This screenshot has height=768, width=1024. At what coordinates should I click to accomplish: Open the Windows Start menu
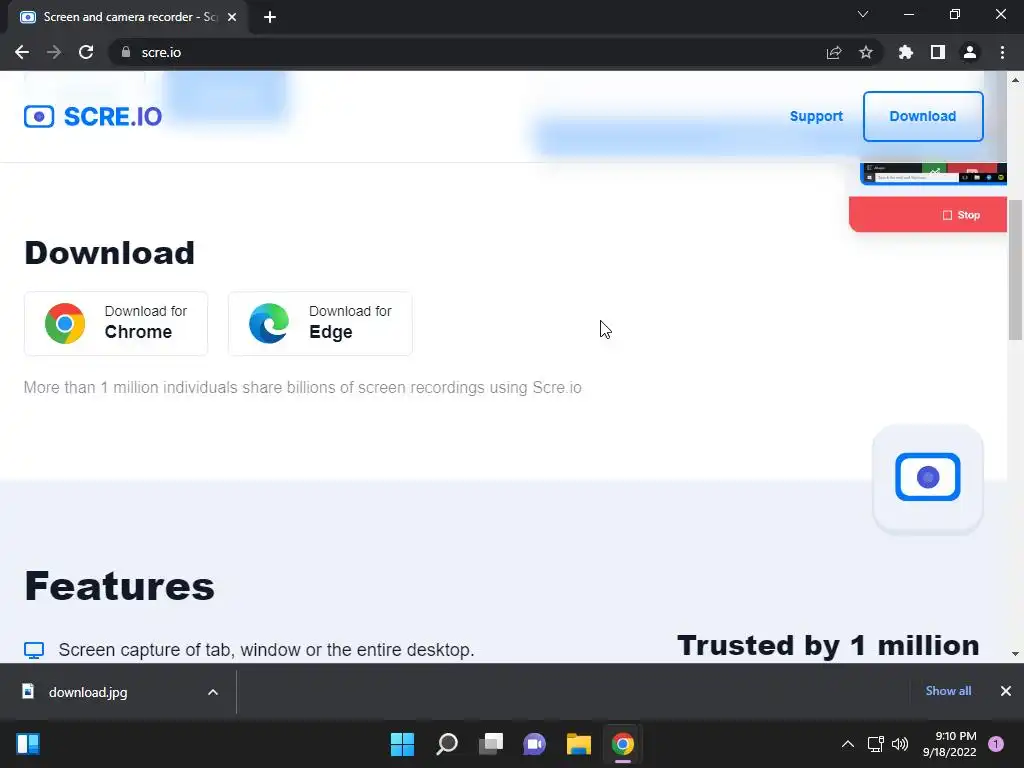coord(402,744)
